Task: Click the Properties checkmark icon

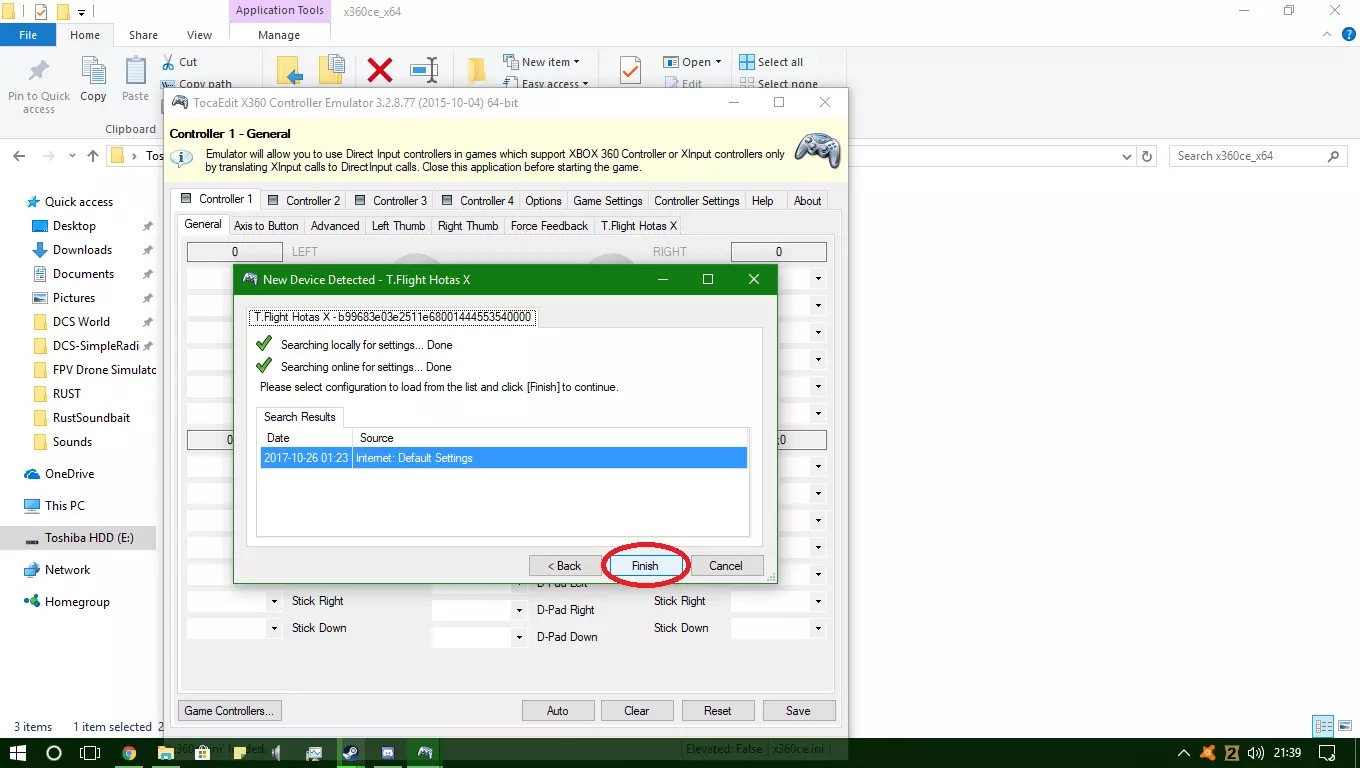Action: pyautogui.click(x=630, y=71)
